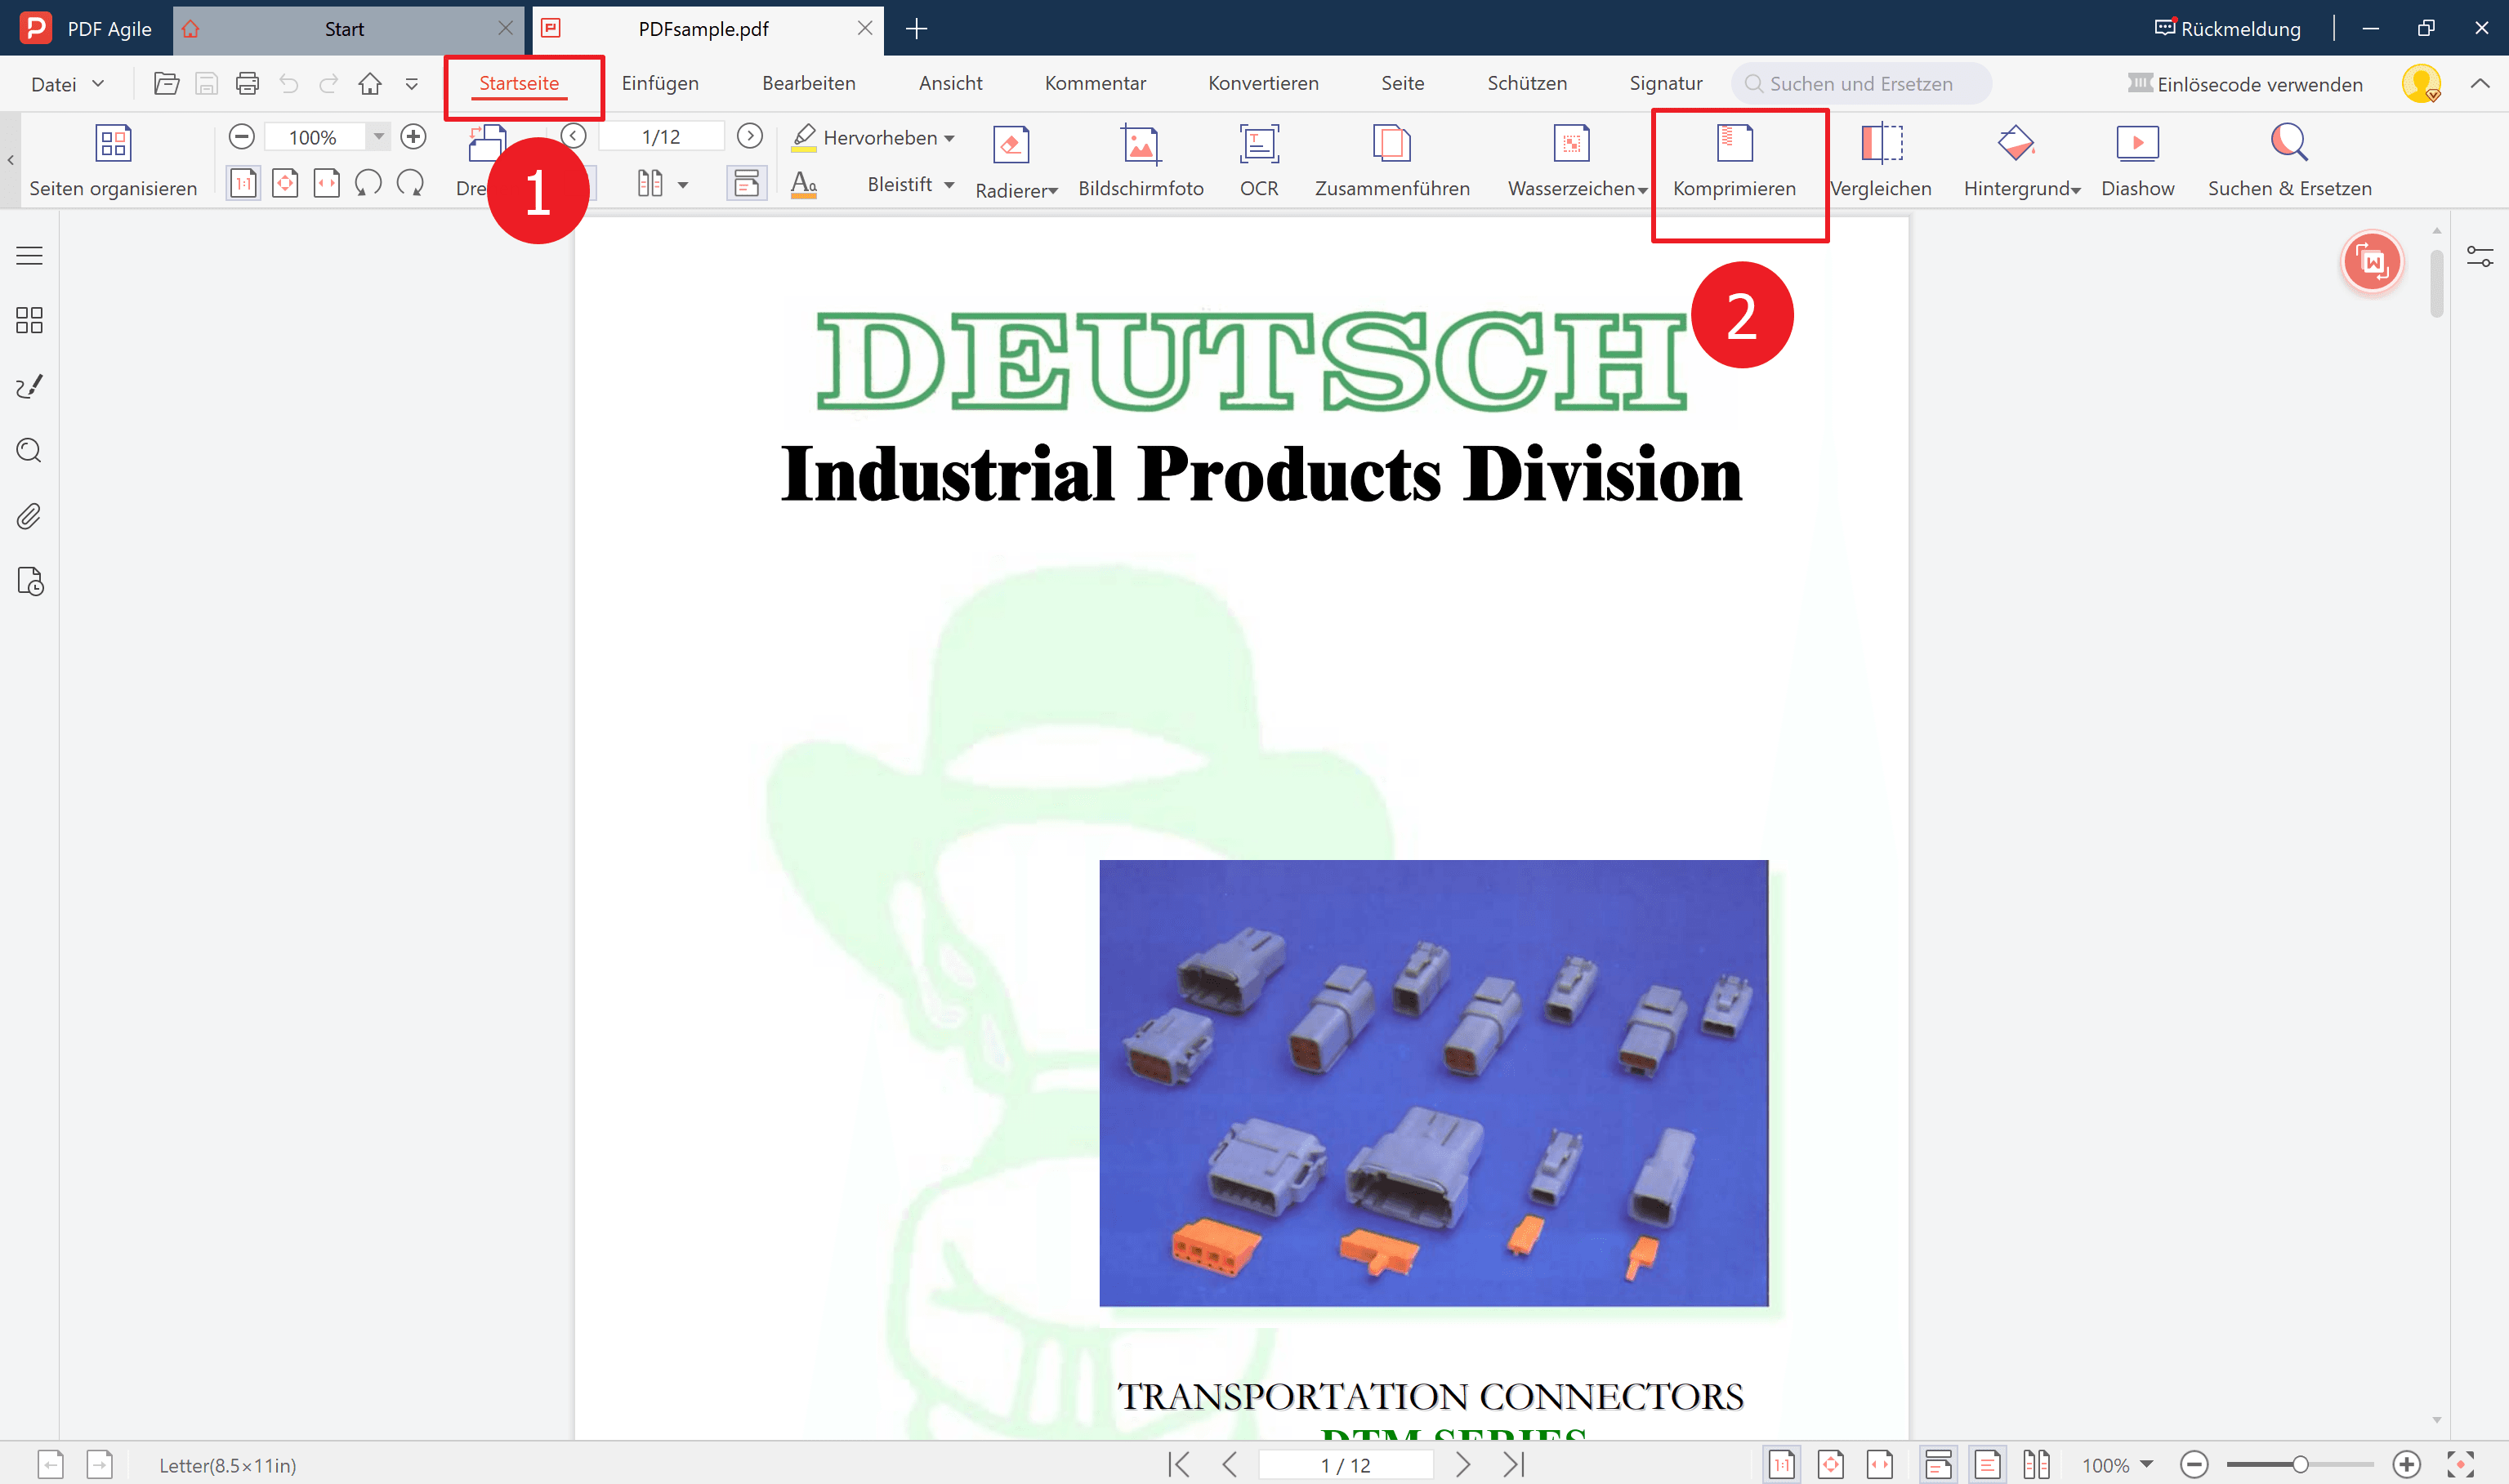Expand the Bleistift dropdown arrow
Viewport: 2509px width, 1484px height.
click(949, 185)
